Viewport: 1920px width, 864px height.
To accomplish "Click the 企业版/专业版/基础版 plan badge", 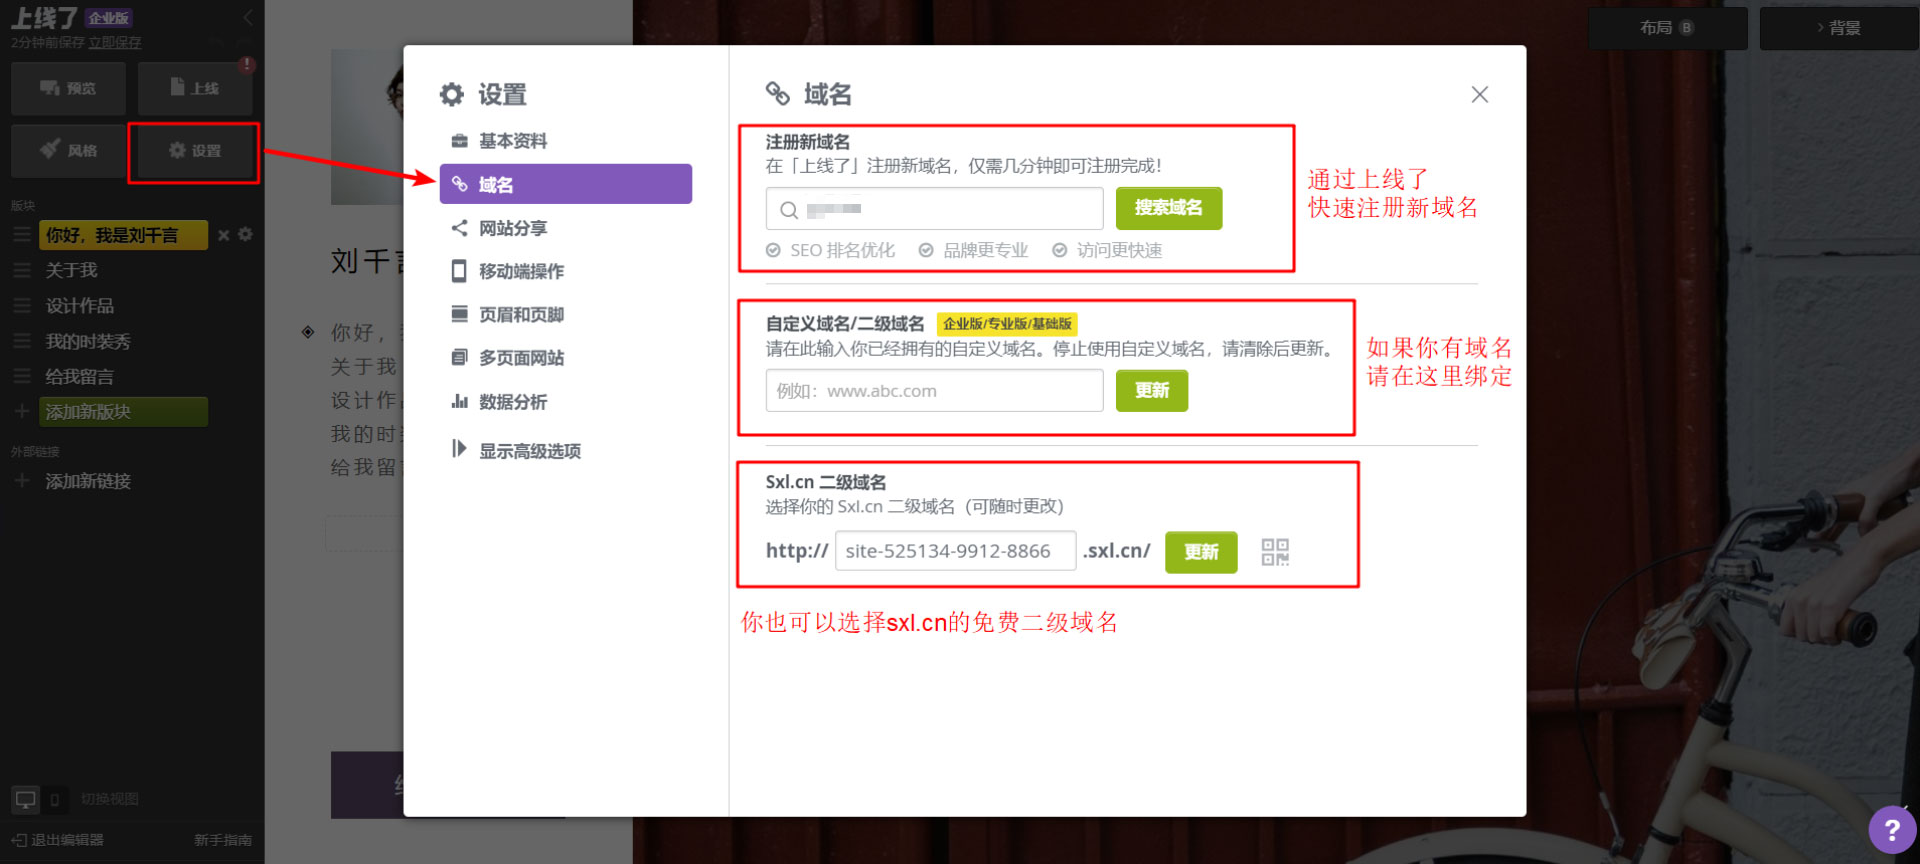I will (x=1007, y=324).
